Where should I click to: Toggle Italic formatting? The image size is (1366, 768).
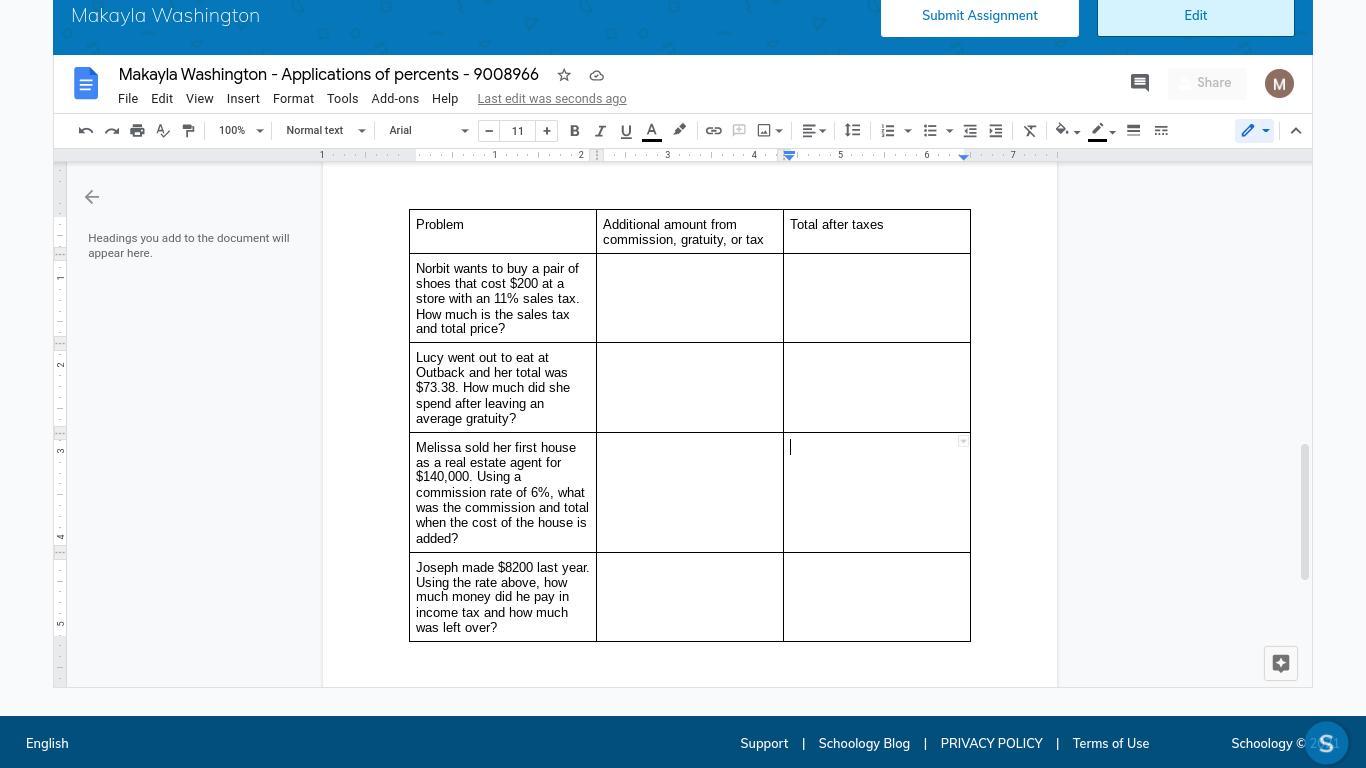pos(600,131)
